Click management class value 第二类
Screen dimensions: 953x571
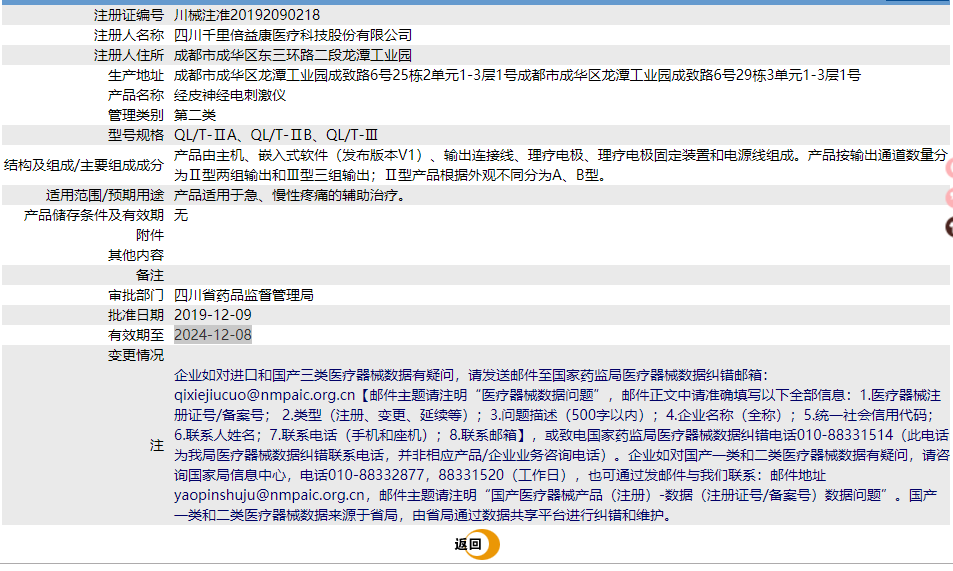click(x=195, y=116)
